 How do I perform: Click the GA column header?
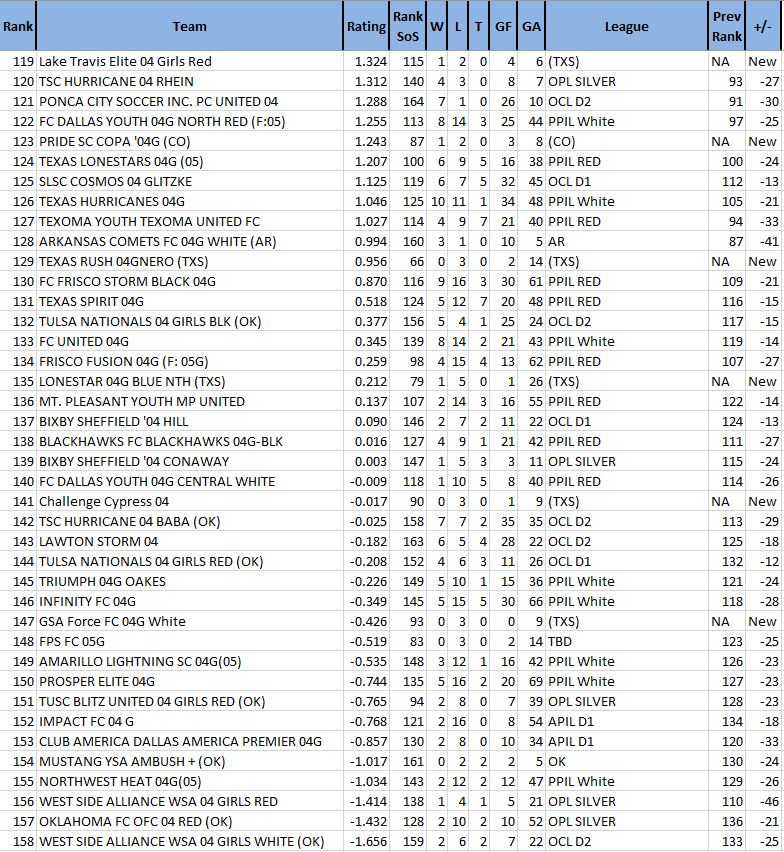coord(531,26)
